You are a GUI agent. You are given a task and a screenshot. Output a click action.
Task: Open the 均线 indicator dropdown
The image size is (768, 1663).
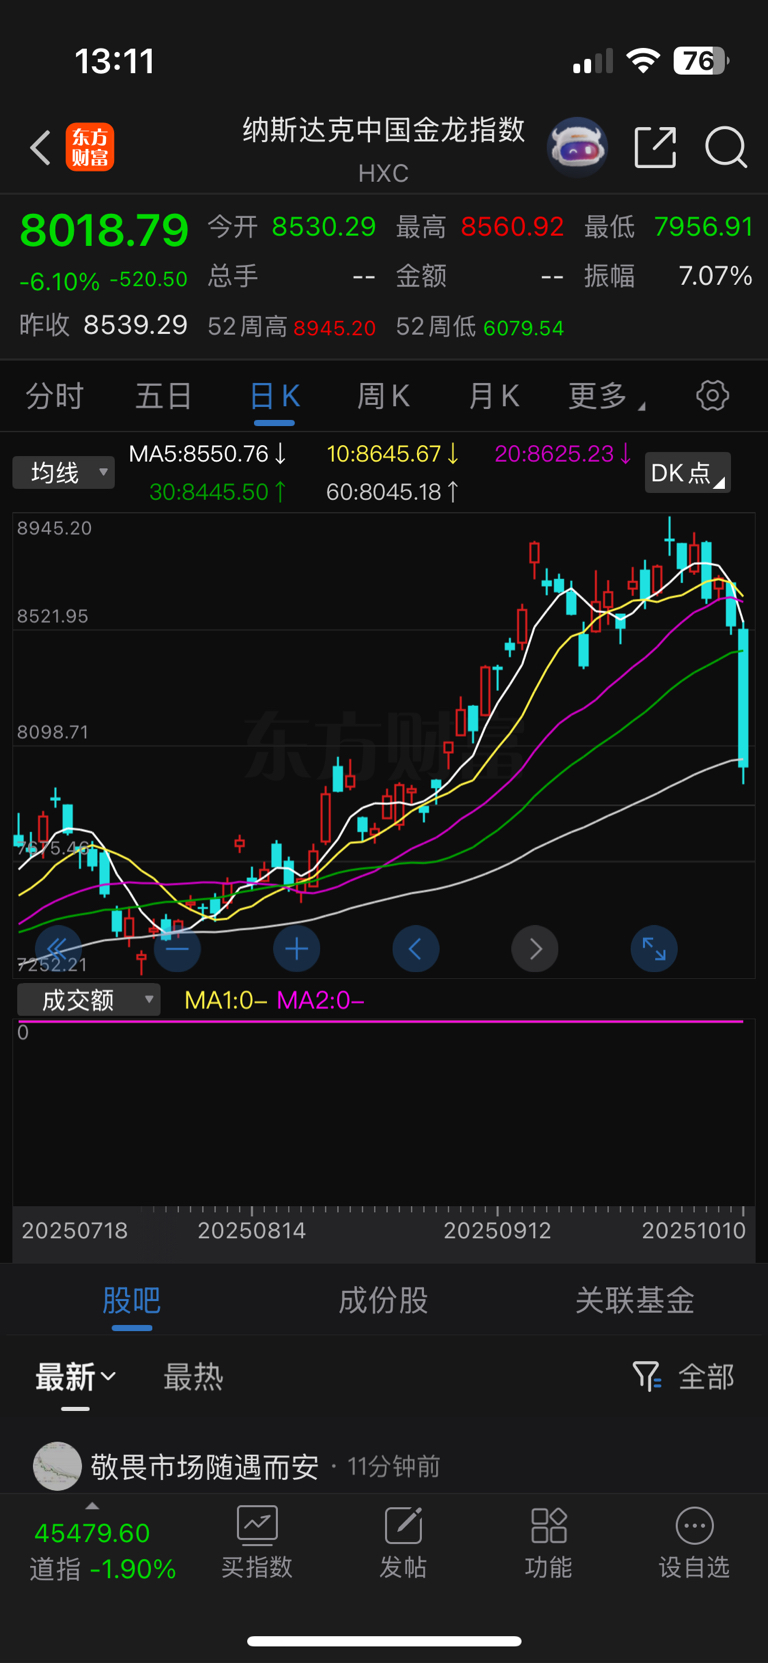63,472
